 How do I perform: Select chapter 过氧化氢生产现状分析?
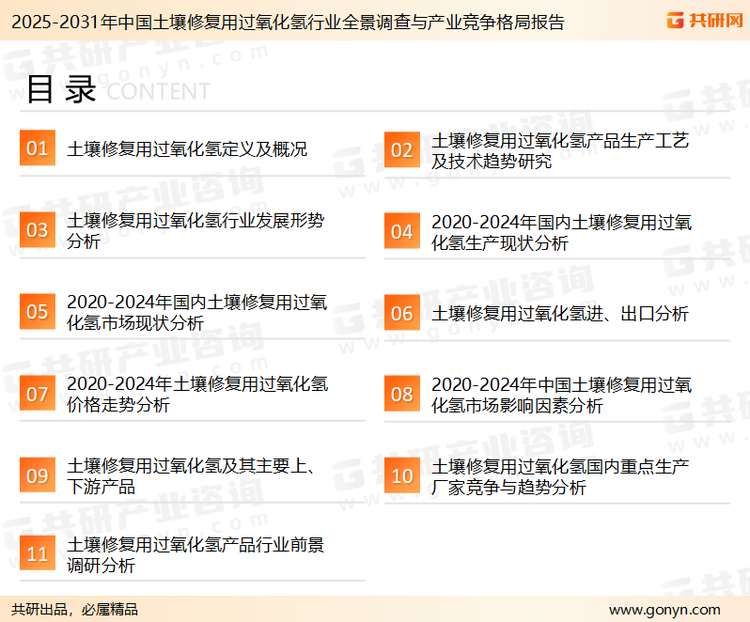(x=562, y=233)
